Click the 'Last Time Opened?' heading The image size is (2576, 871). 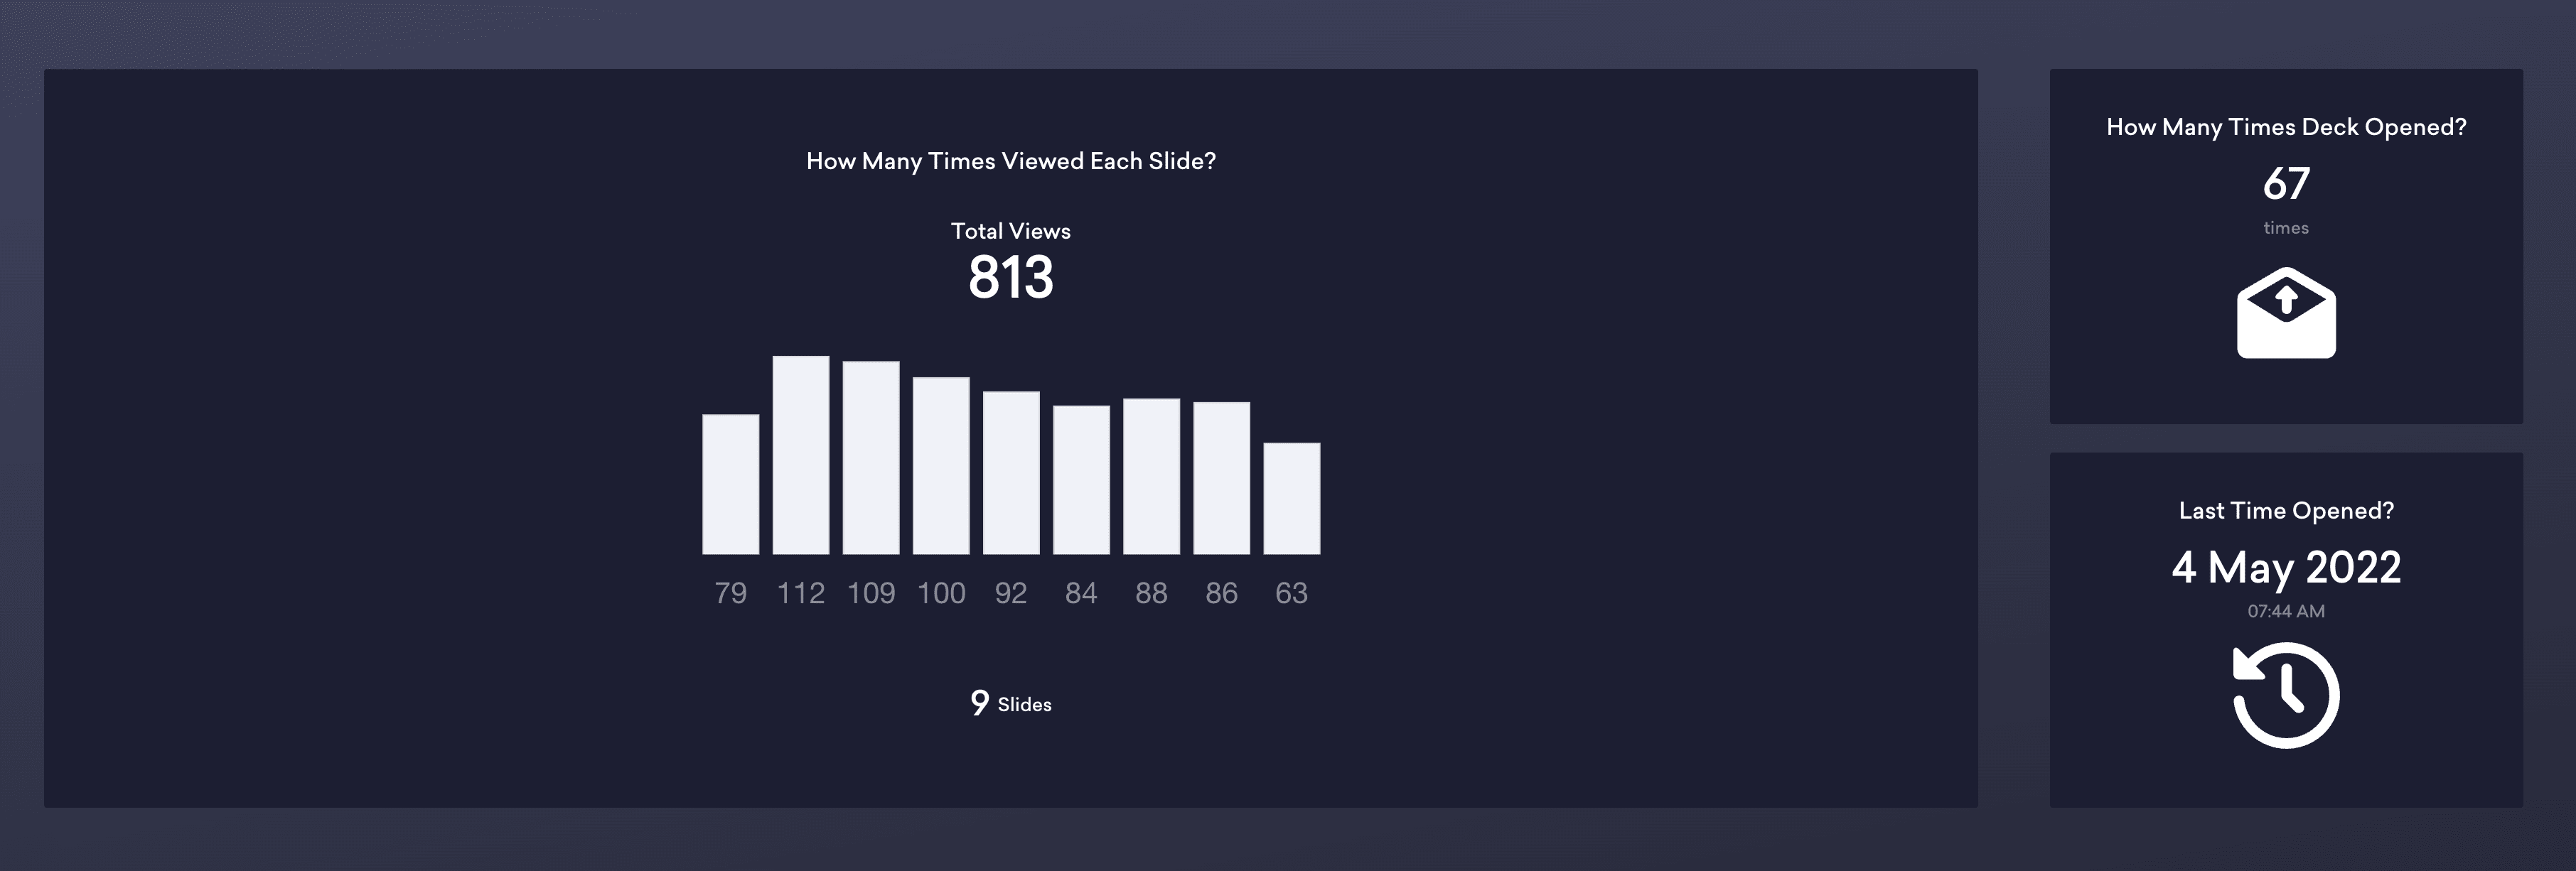coord(2286,511)
